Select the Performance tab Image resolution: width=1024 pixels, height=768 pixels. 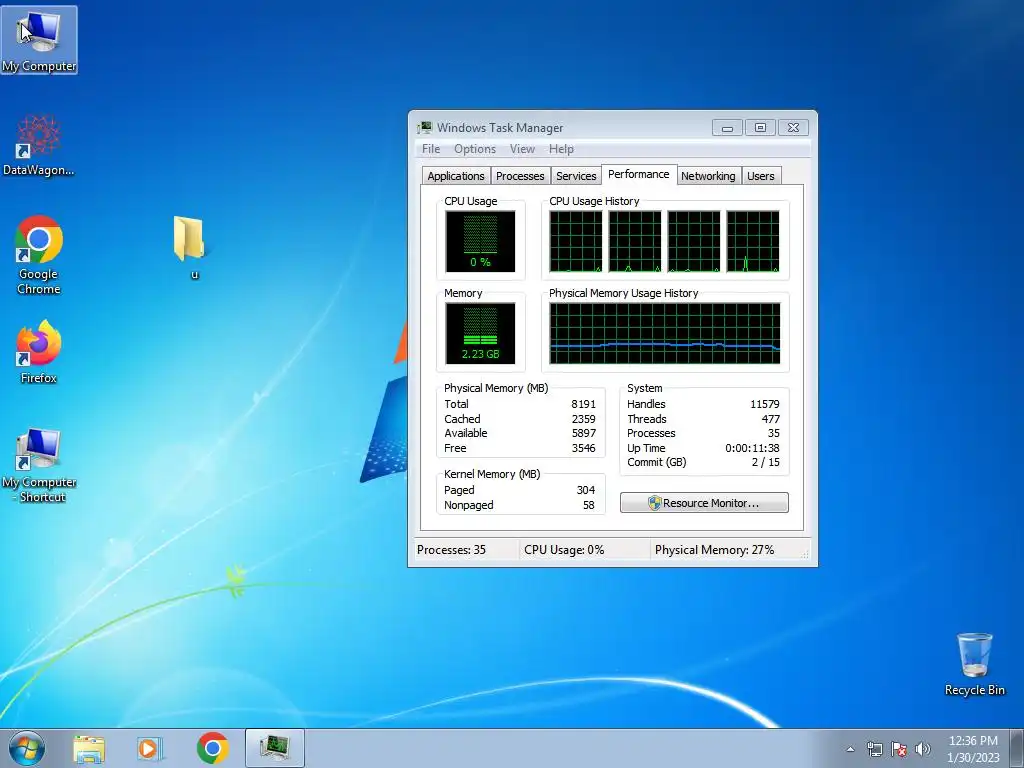click(639, 174)
